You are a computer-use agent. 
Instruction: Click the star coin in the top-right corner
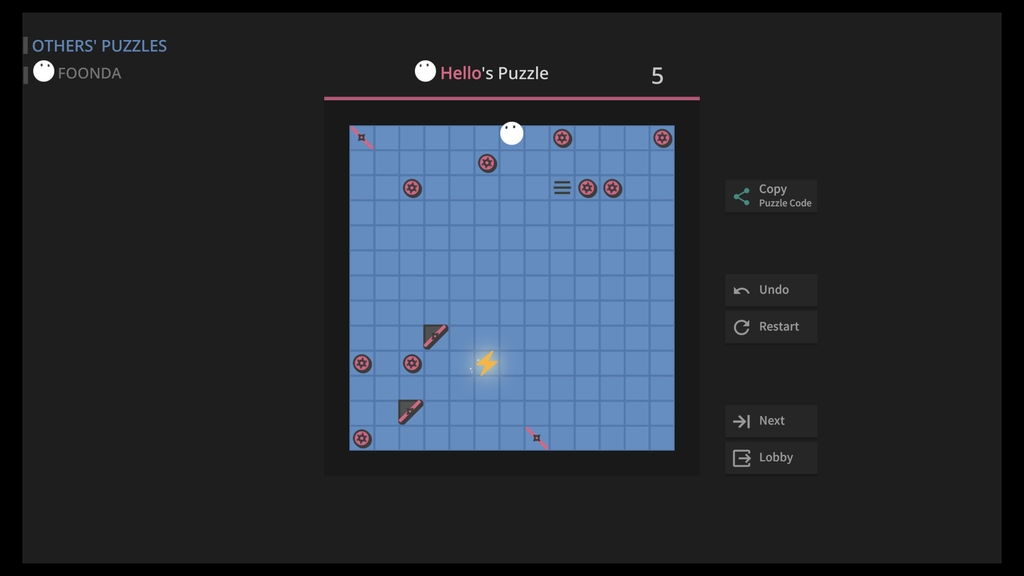pyautogui.click(x=662, y=138)
